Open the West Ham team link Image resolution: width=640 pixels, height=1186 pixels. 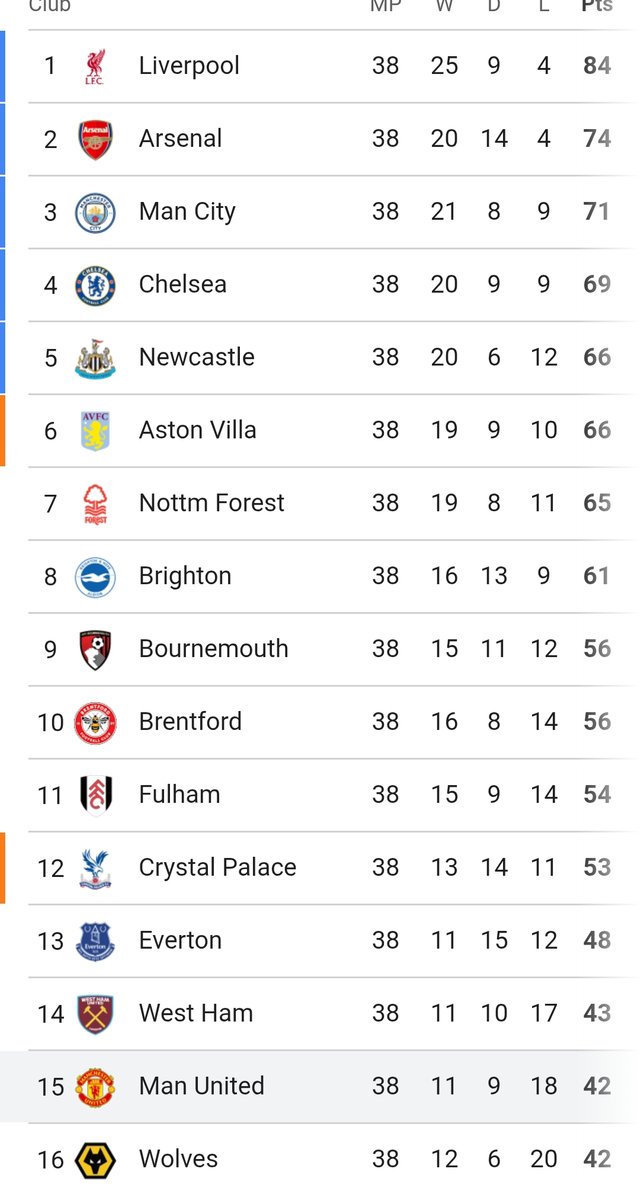(196, 1013)
